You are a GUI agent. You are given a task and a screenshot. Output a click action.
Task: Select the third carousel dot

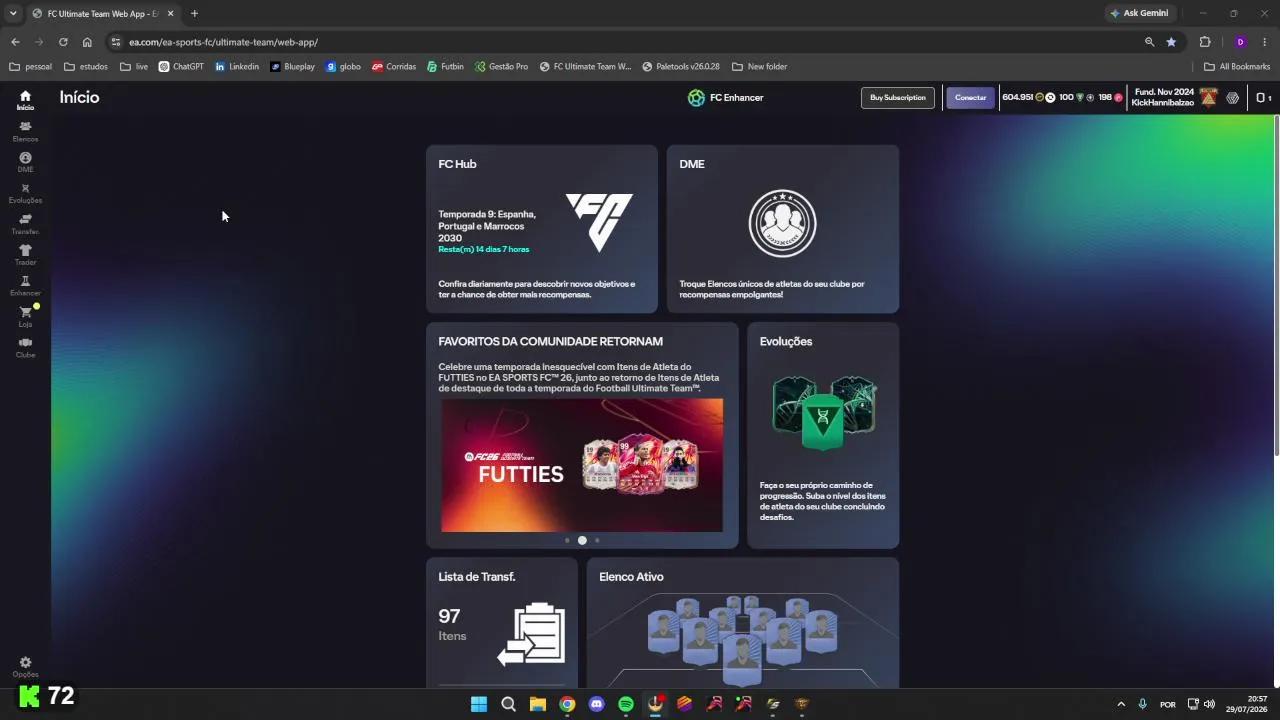pyautogui.click(x=597, y=540)
